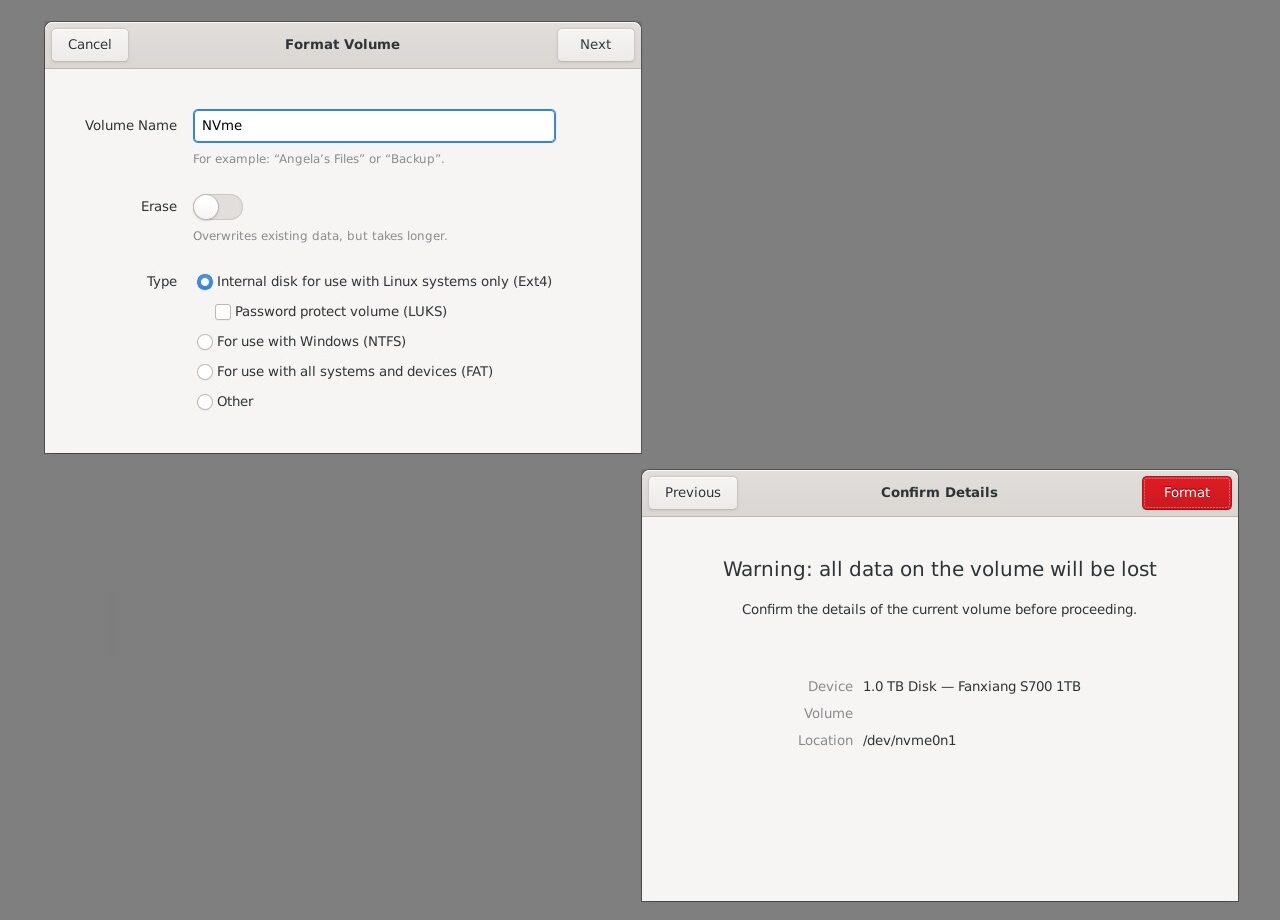The image size is (1280, 920).
Task: Click the red Format button
Action: [x=1186, y=492]
